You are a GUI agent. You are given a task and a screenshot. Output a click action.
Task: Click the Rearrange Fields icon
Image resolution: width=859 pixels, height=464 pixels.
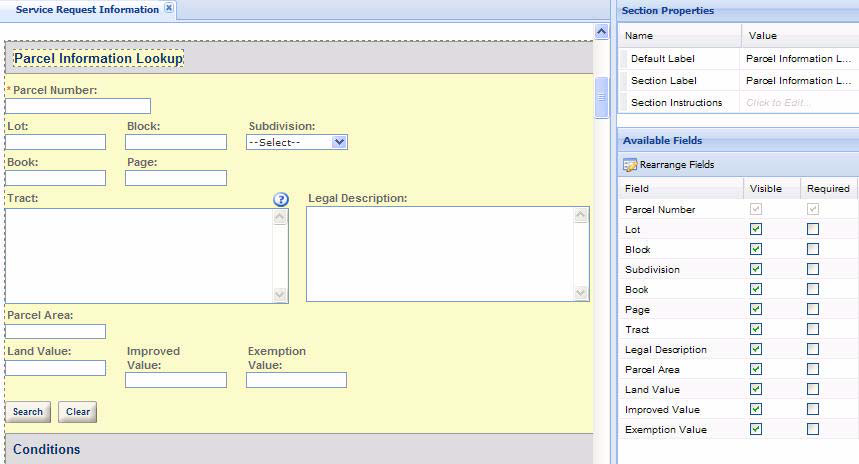[x=630, y=165]
